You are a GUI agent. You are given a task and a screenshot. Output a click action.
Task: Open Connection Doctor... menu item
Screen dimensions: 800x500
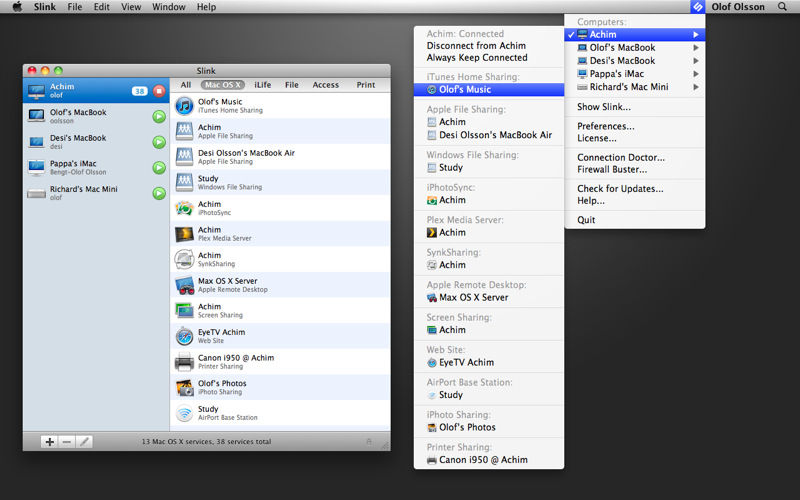point(621,158)
